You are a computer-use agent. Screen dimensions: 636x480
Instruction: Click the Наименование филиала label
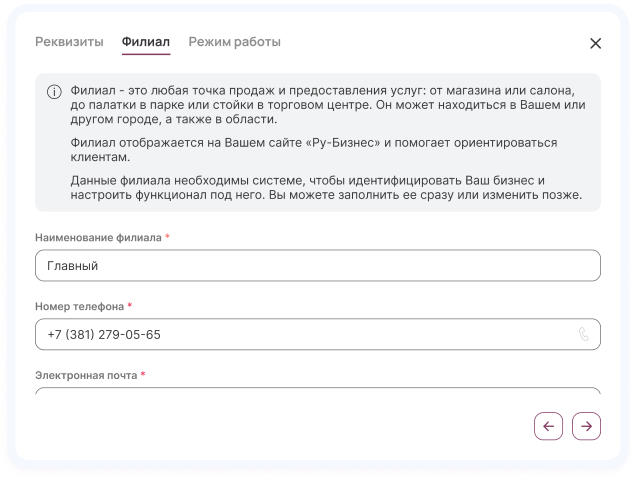[x=98, y=237]
